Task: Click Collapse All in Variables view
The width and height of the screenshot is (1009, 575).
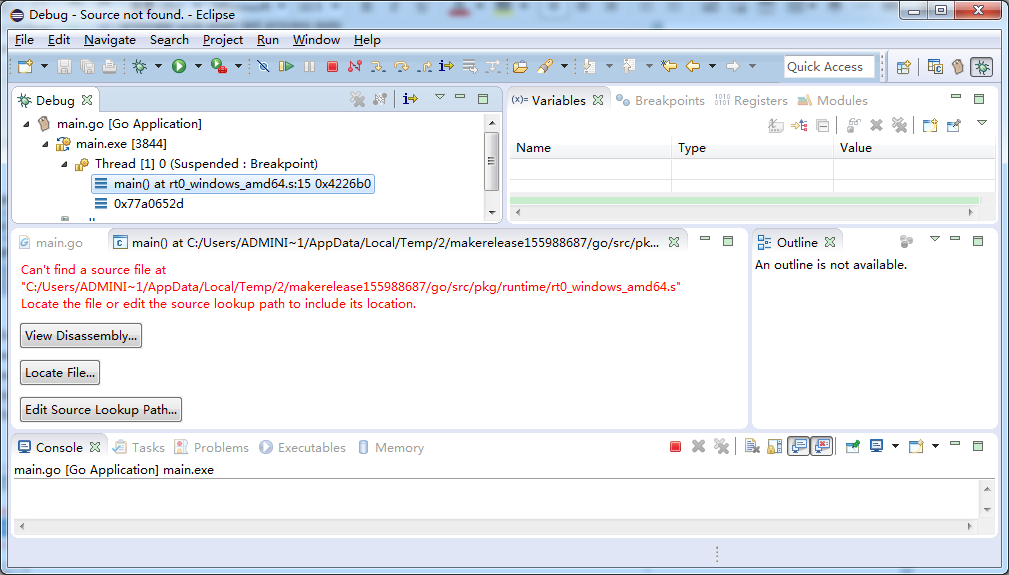Action: (822, 125)
